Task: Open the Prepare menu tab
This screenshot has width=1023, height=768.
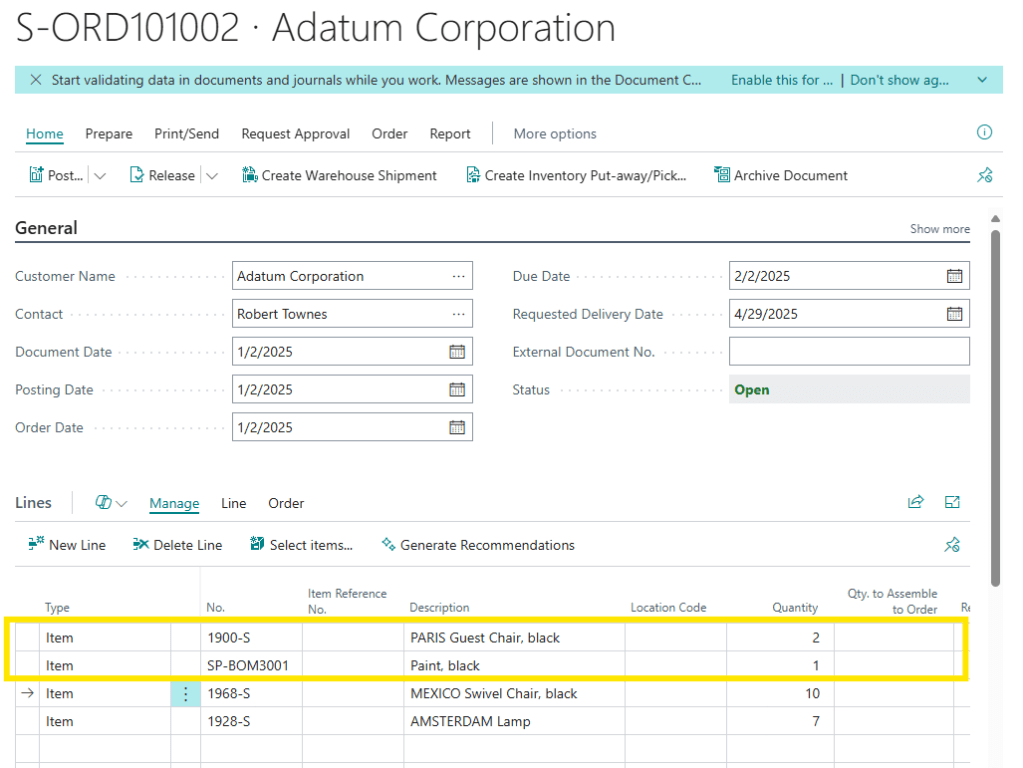Action: pos(108,134)
